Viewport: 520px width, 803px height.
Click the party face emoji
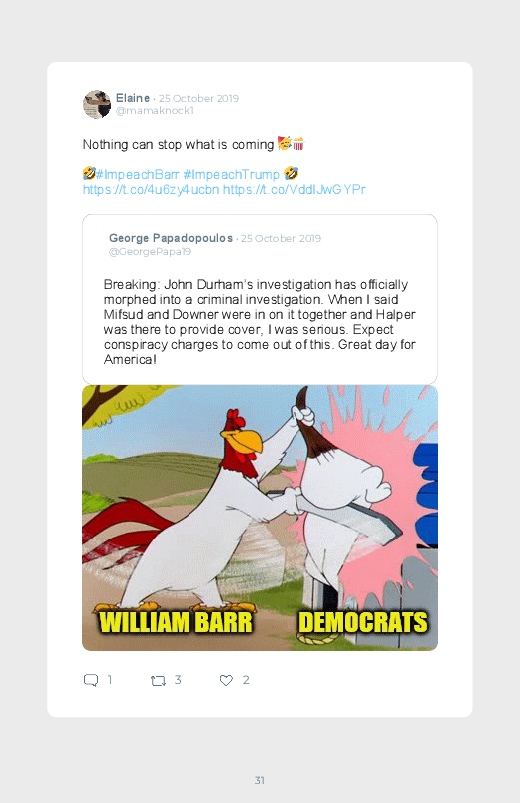click(284, 144)
